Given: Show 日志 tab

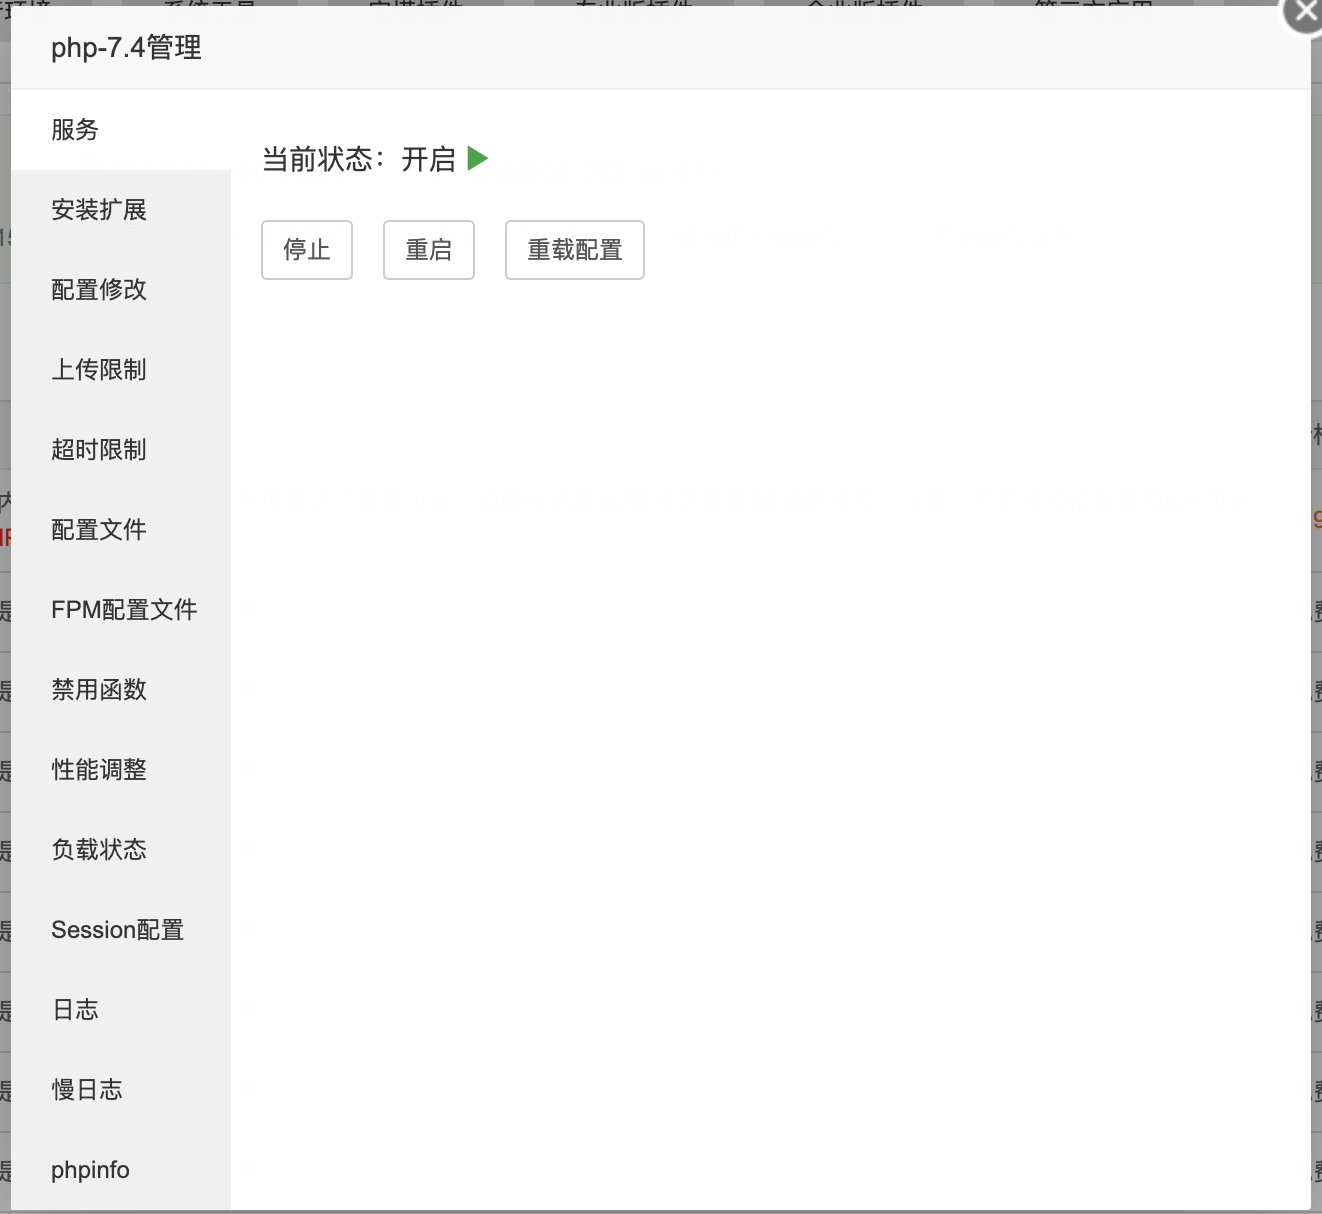Looking at the screenshot, I should click(121, 1010).
